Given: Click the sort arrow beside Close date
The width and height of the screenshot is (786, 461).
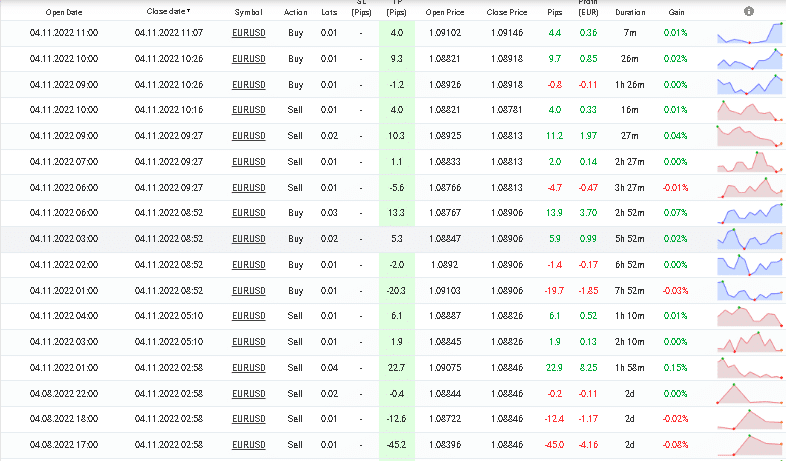Looking at the screenshot, I should 189,12.
